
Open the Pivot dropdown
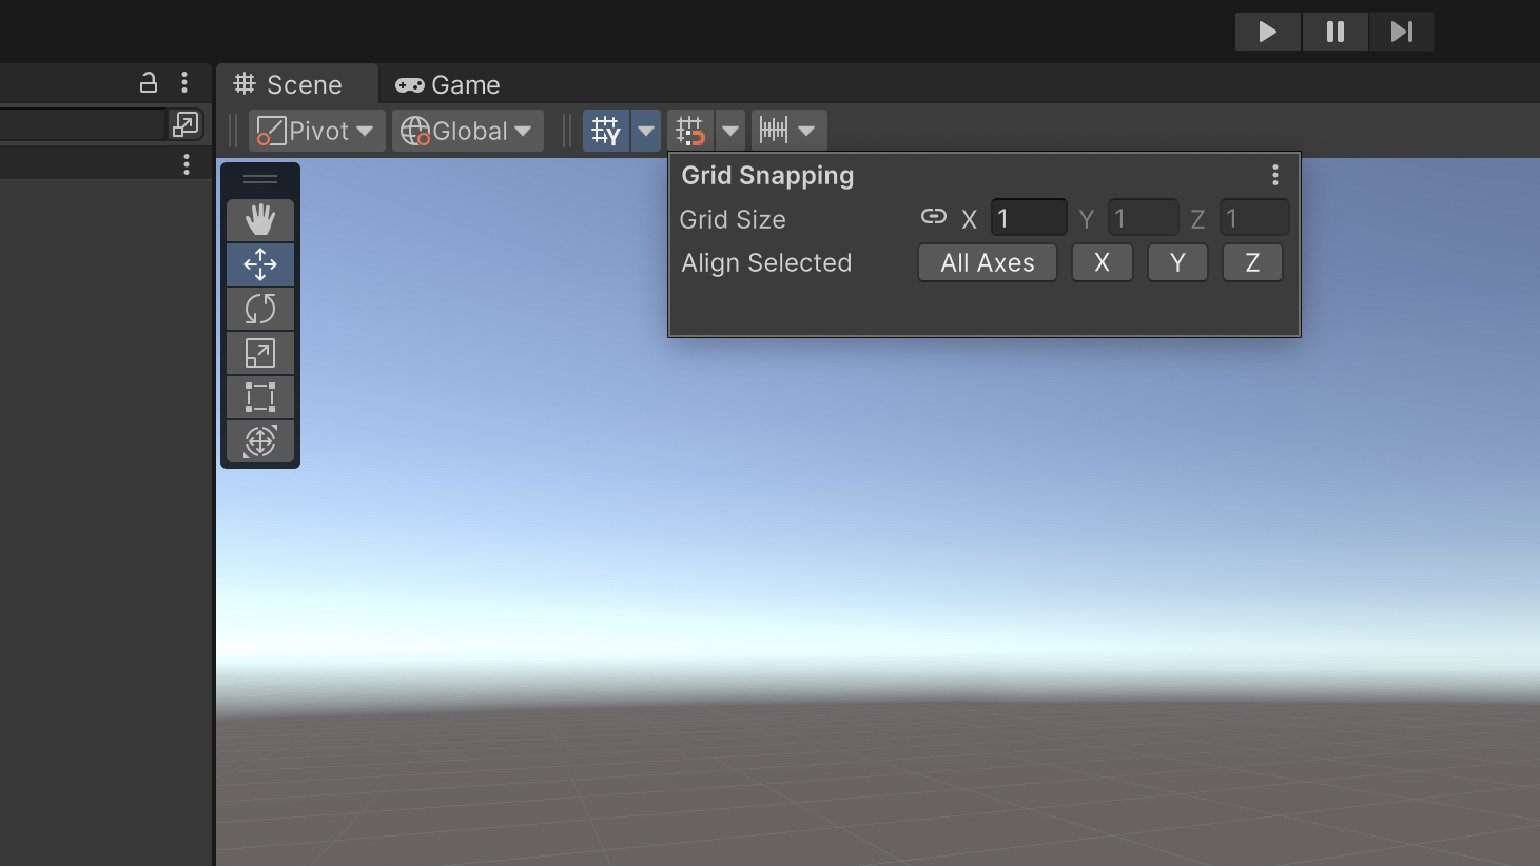316,131
